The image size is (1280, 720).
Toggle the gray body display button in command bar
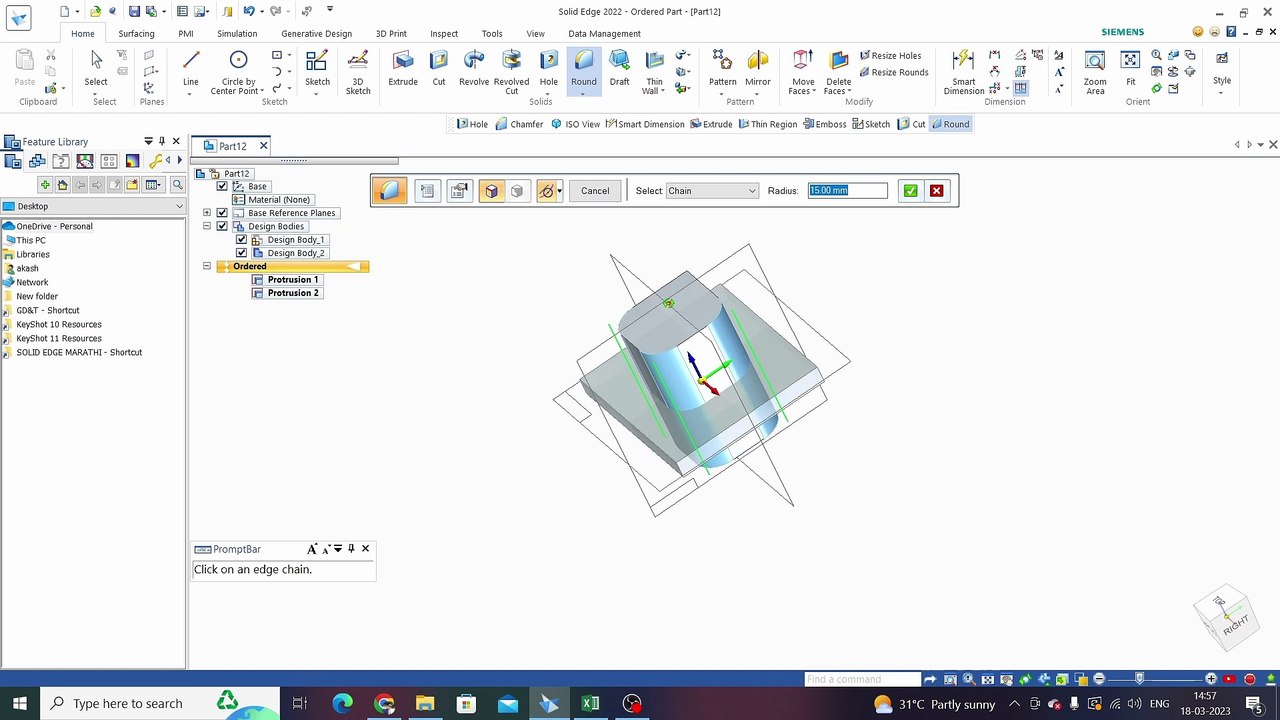[x=517, y=191]
